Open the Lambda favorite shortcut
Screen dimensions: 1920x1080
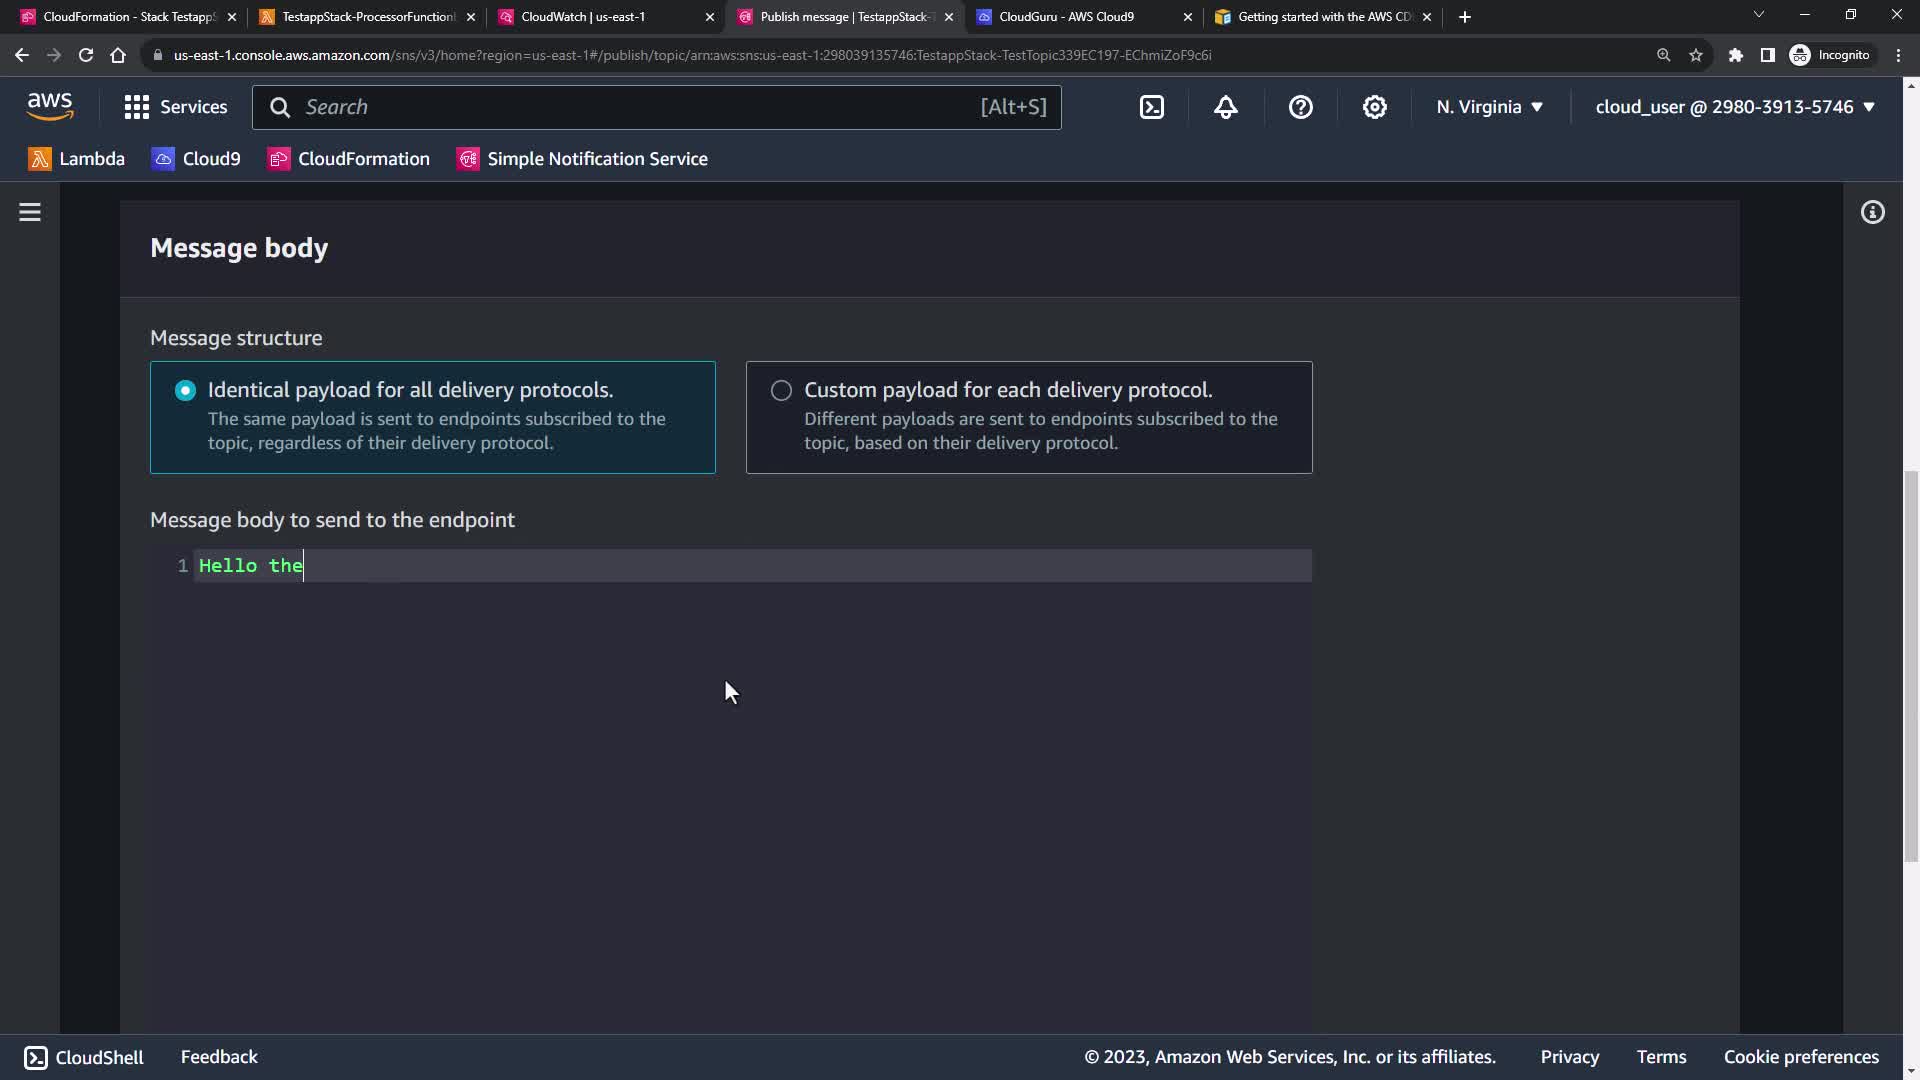pyautogui.click(x=77, y=159)
